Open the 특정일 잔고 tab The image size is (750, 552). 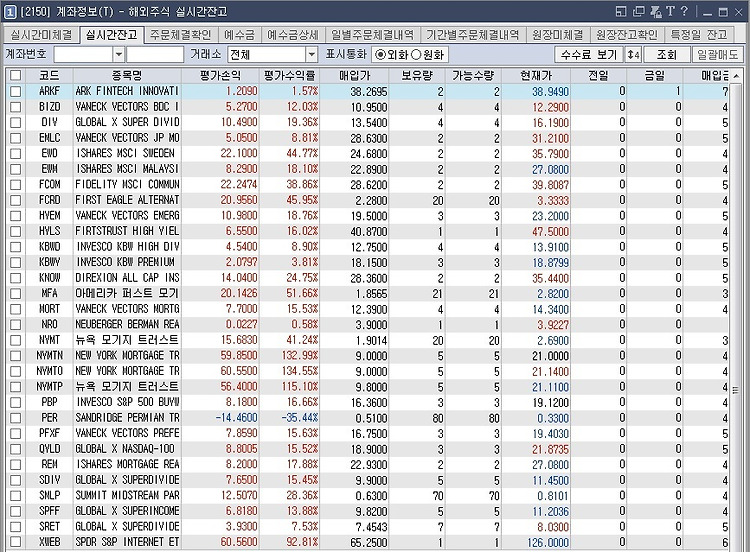point(698,35)
